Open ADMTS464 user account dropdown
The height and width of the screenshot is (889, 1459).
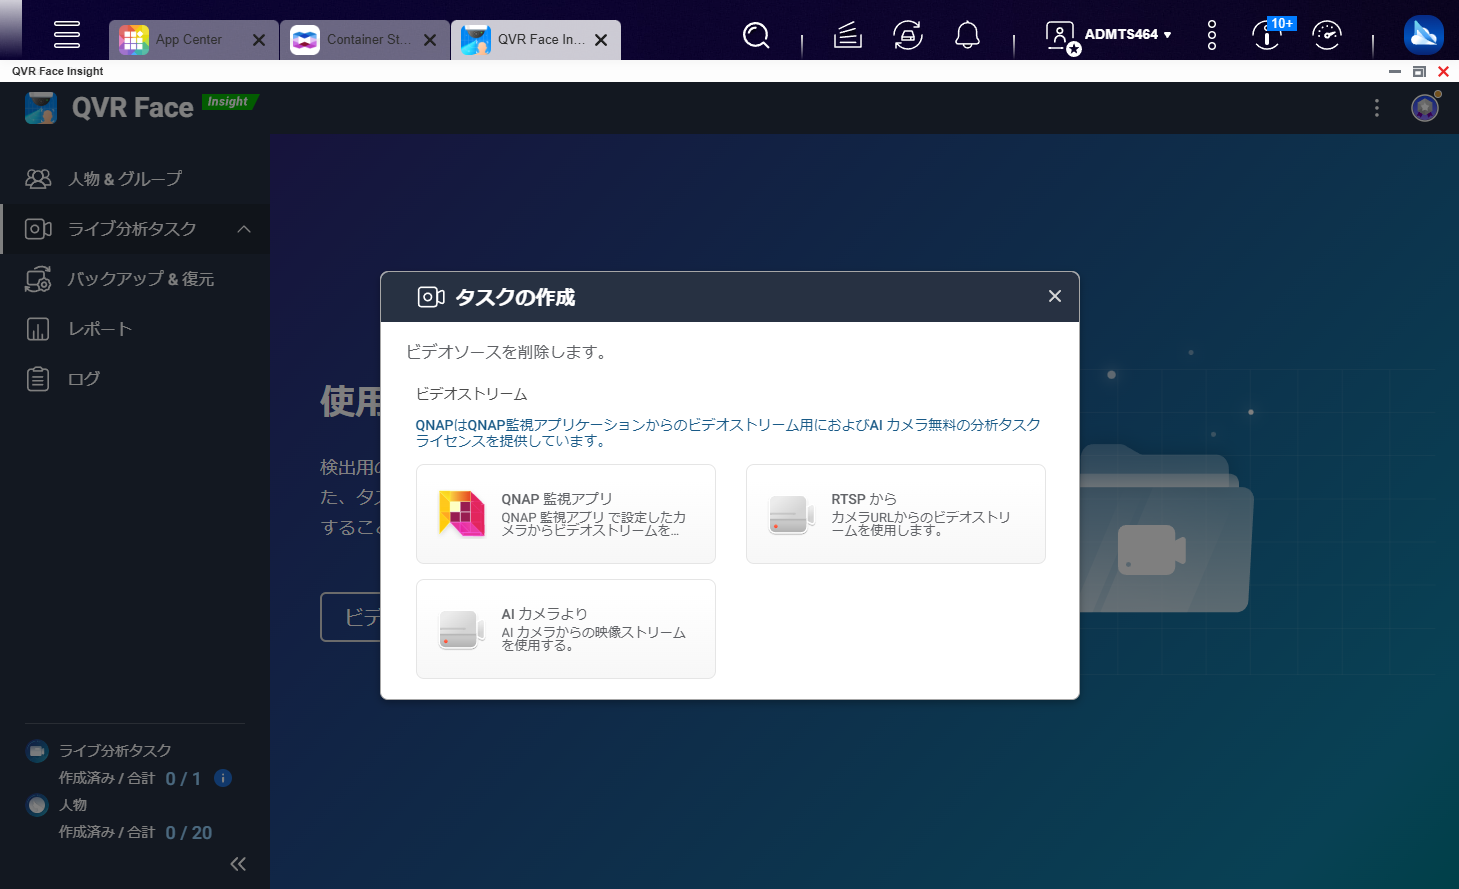1108,36
